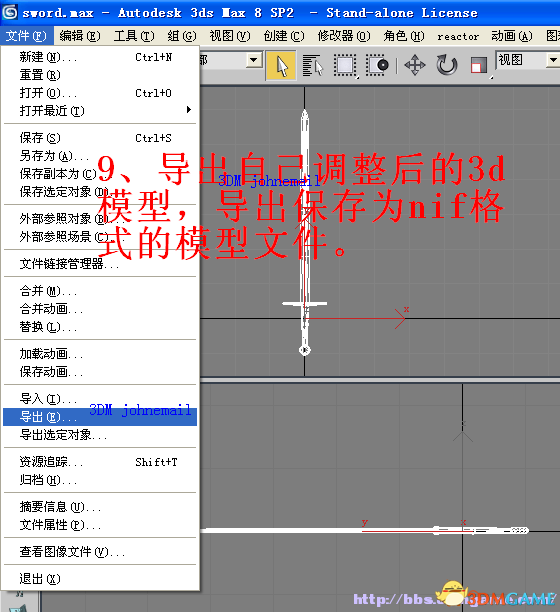Activate the Select and Move tool
Image resolution: width=560 pixels, height=612 pixels.
[414, 66]
